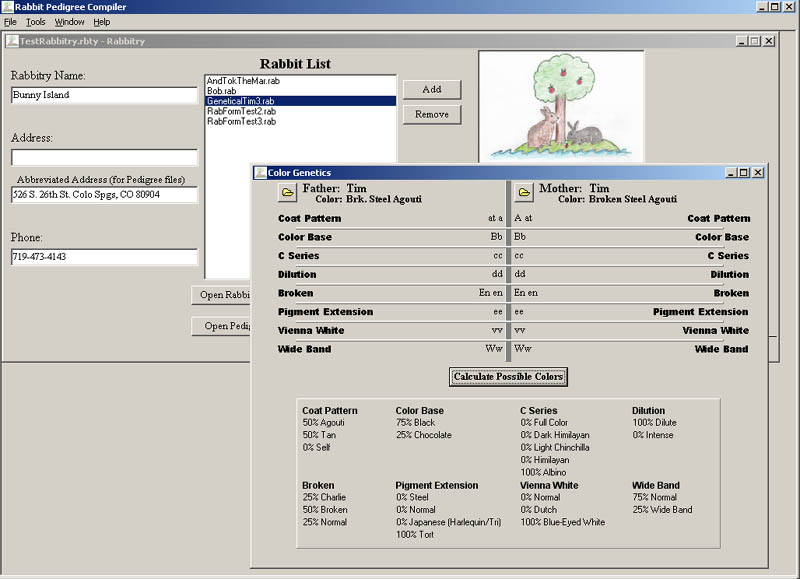This screenshot has height=579, width=800.
Task: Minimize the Rabbitry document window
Action: coord(741,41)
